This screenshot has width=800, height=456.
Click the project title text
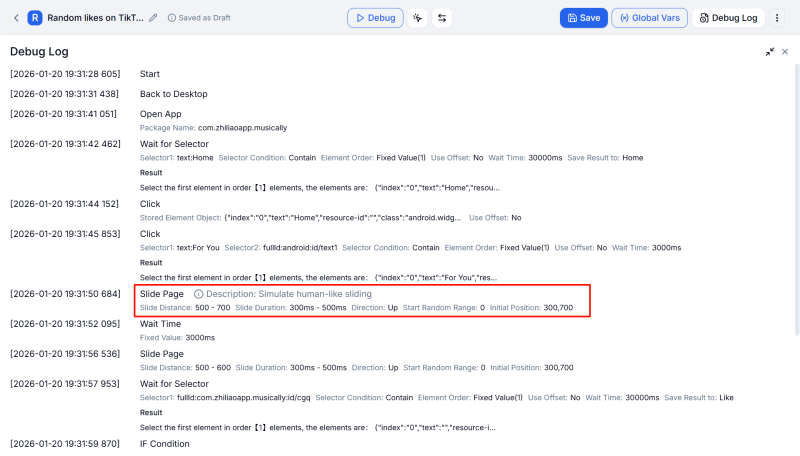95,18
